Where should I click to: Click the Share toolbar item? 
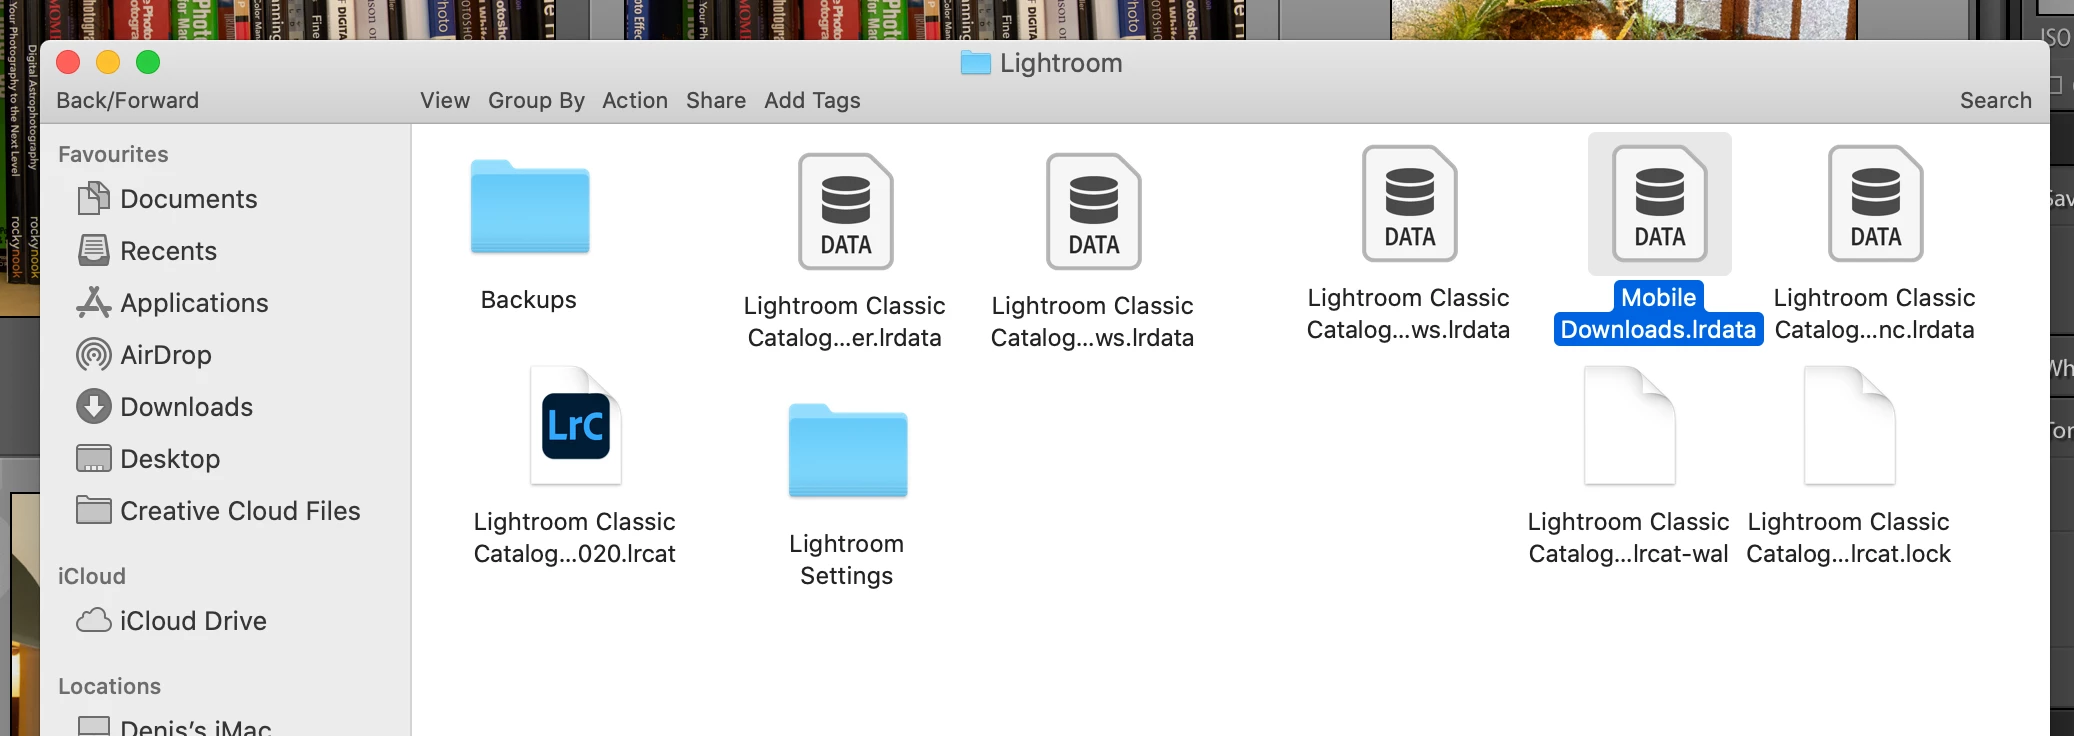[716, 100]
